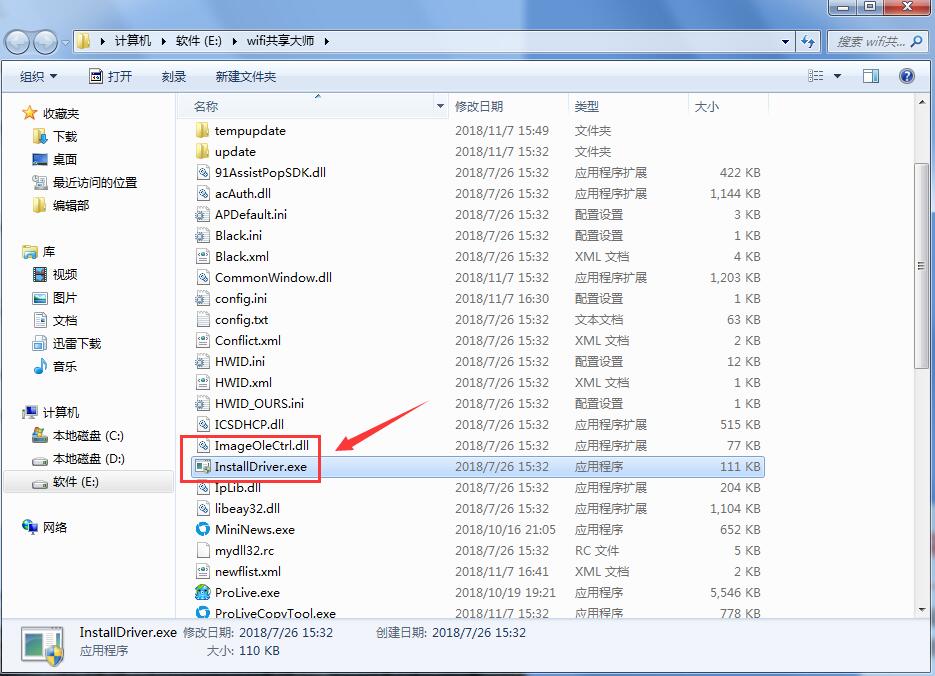Viewport: 935px width, 676px height.
Task: Click 计算机 in the address breadcrumb
Action: point(131,42)
